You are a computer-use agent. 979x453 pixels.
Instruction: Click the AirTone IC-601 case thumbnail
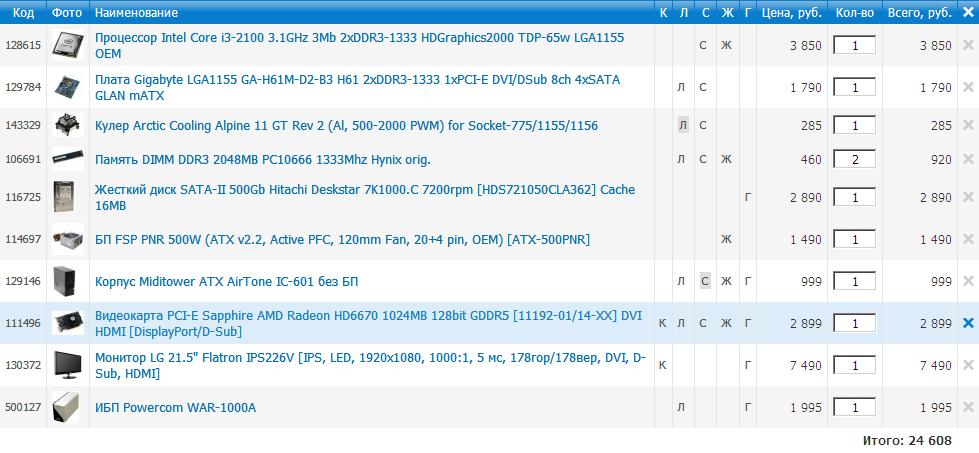pyautogui.click(x=67, y=281)
